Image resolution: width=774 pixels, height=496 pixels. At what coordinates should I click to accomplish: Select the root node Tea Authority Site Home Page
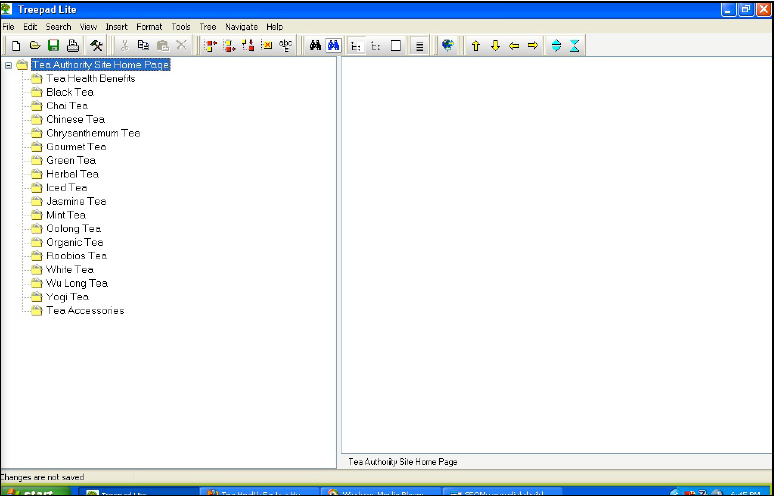tap(101, 65)
